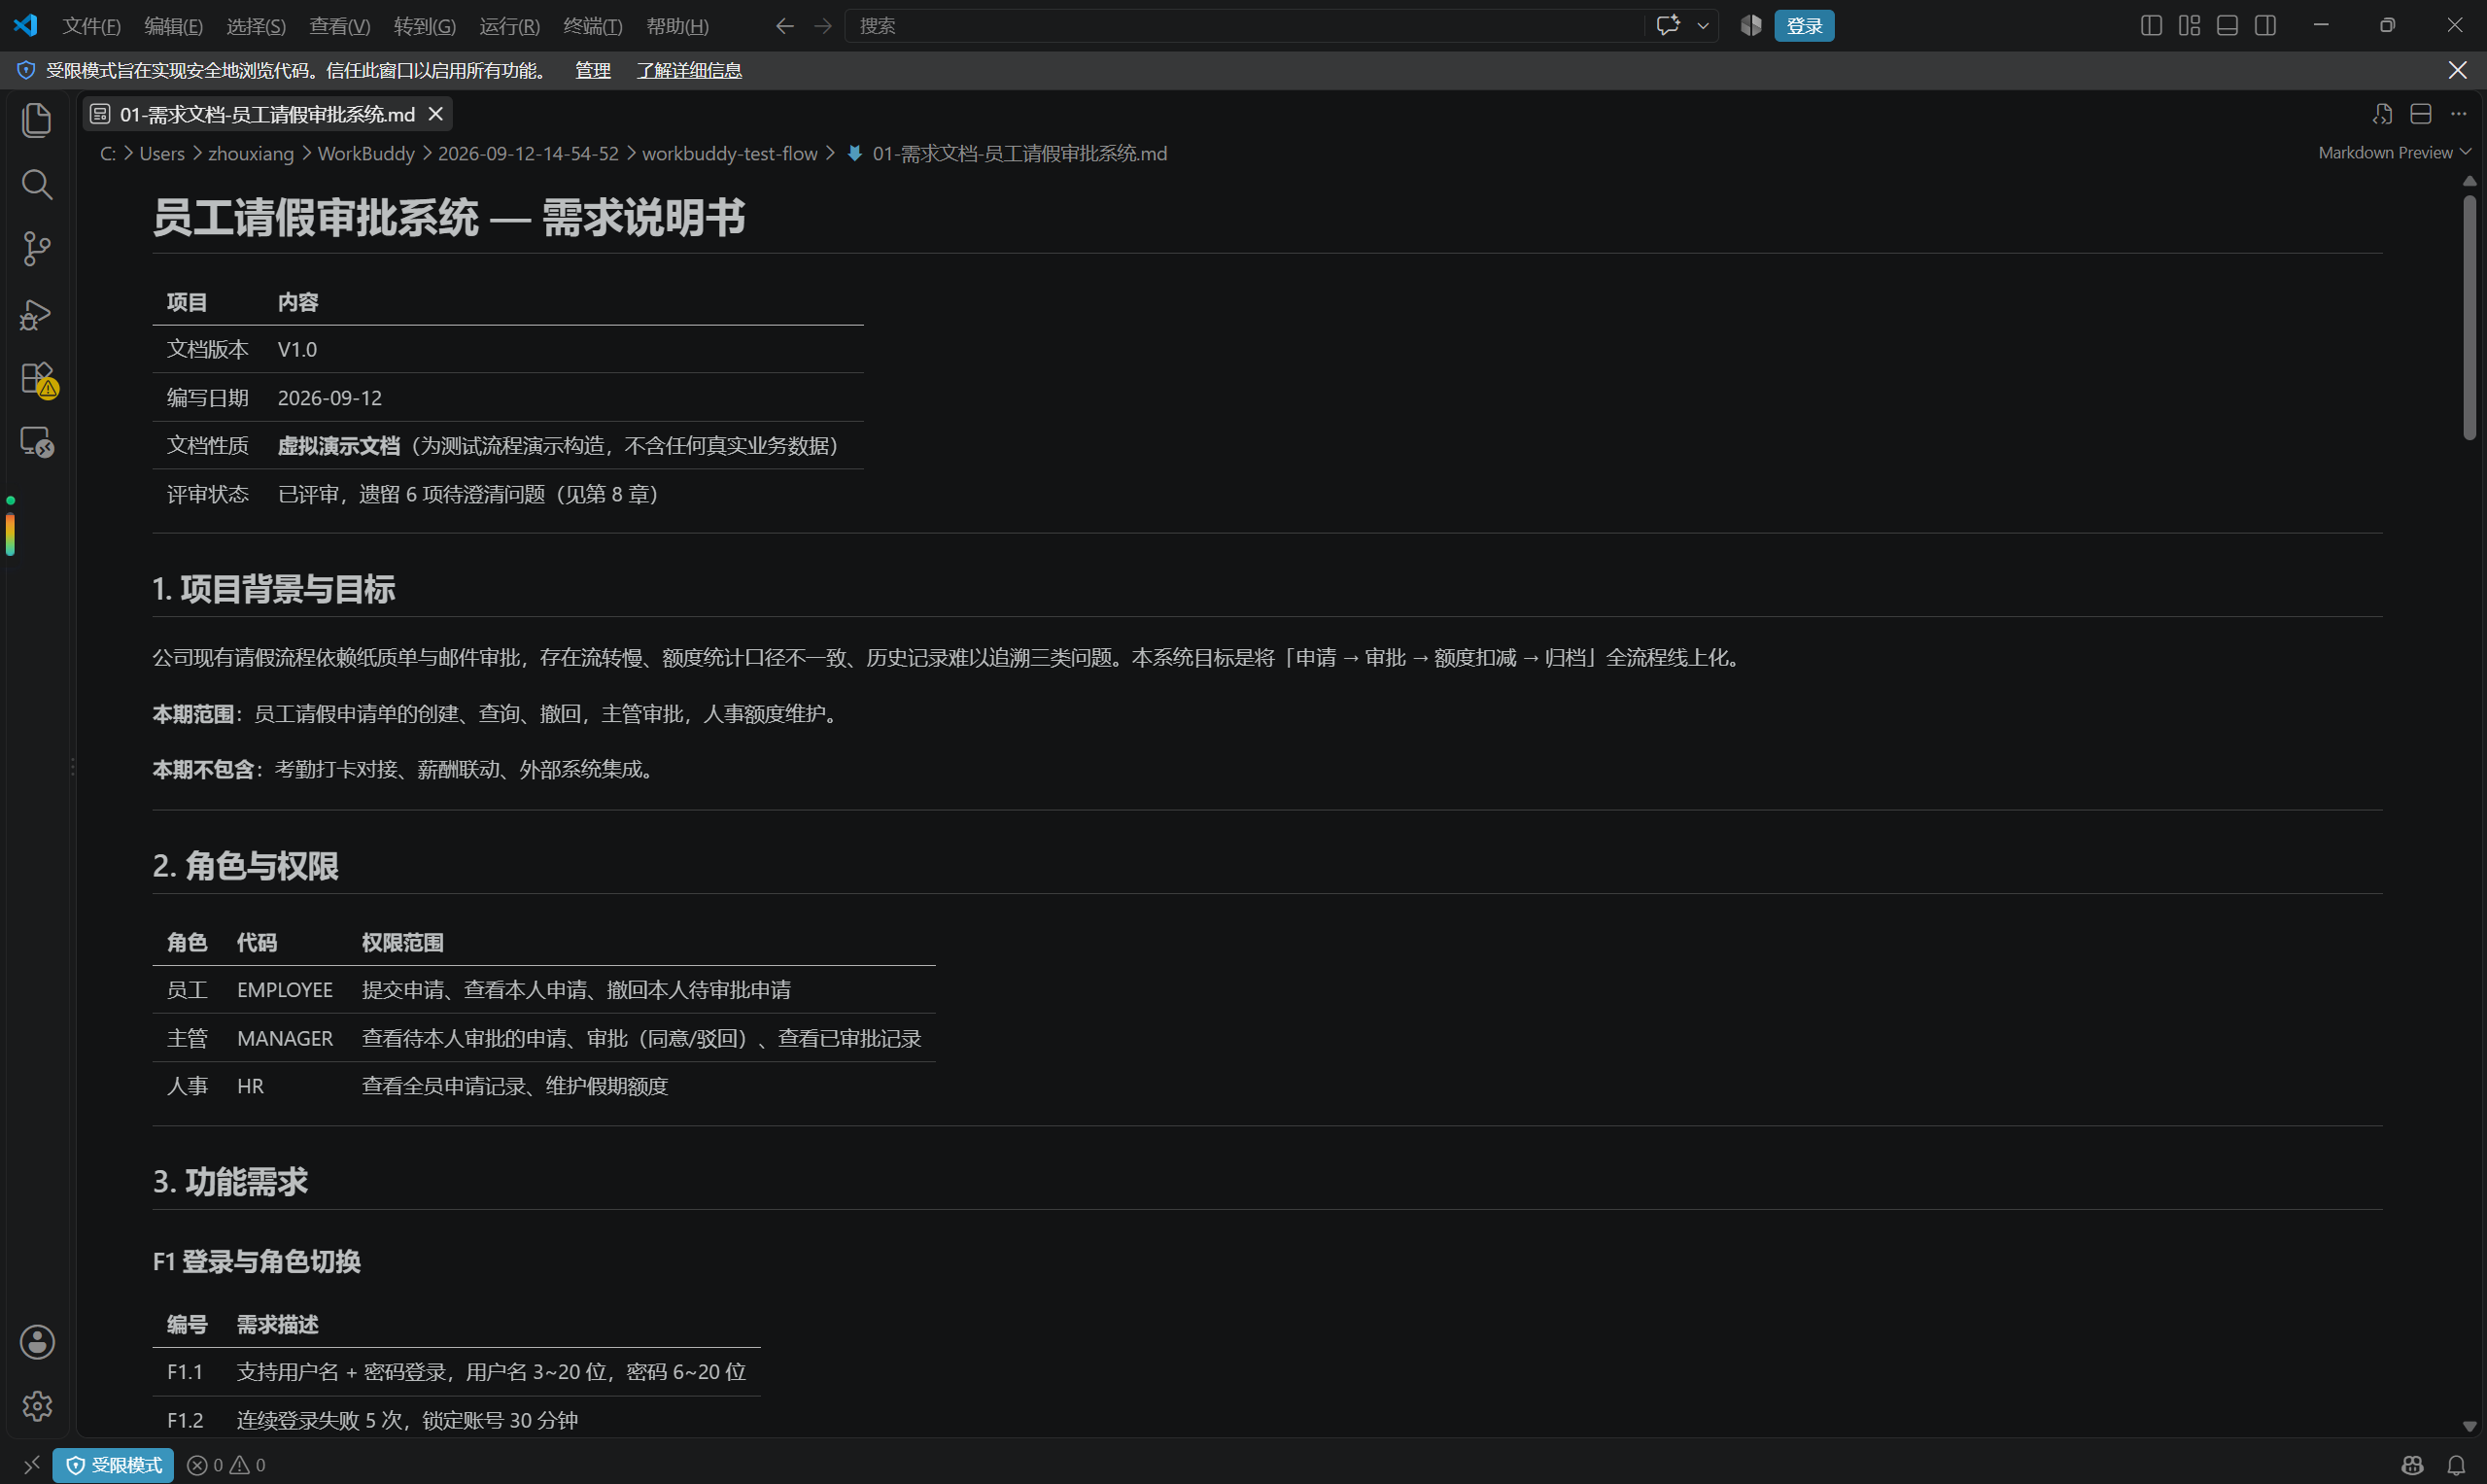Expand the Markdown Preview dropdown

pyautogui.click(x=2394, y=152)
